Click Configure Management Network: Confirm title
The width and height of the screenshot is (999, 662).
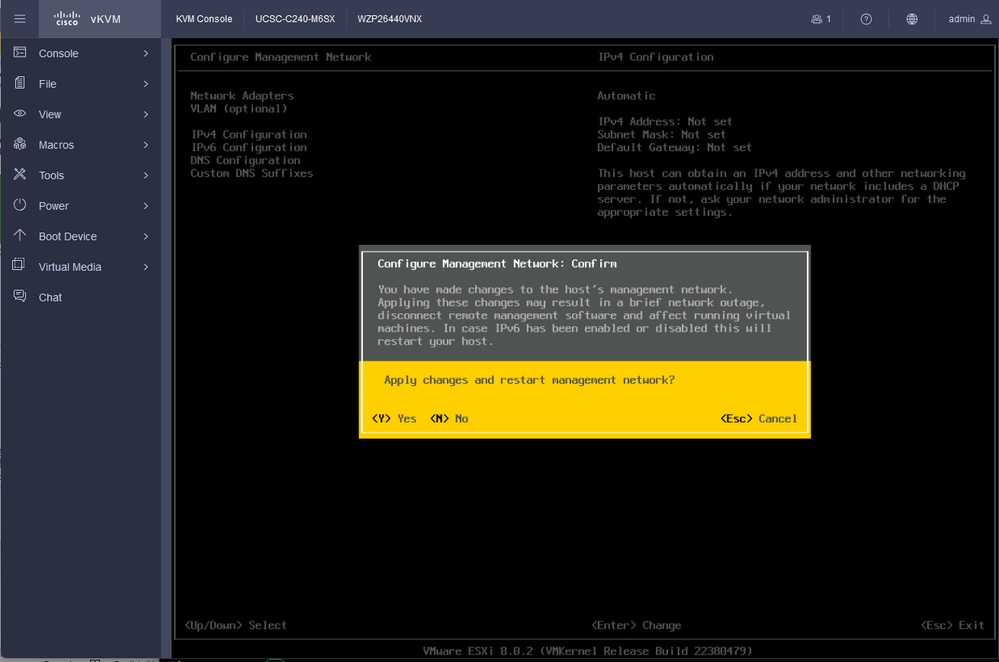(497, 264)
